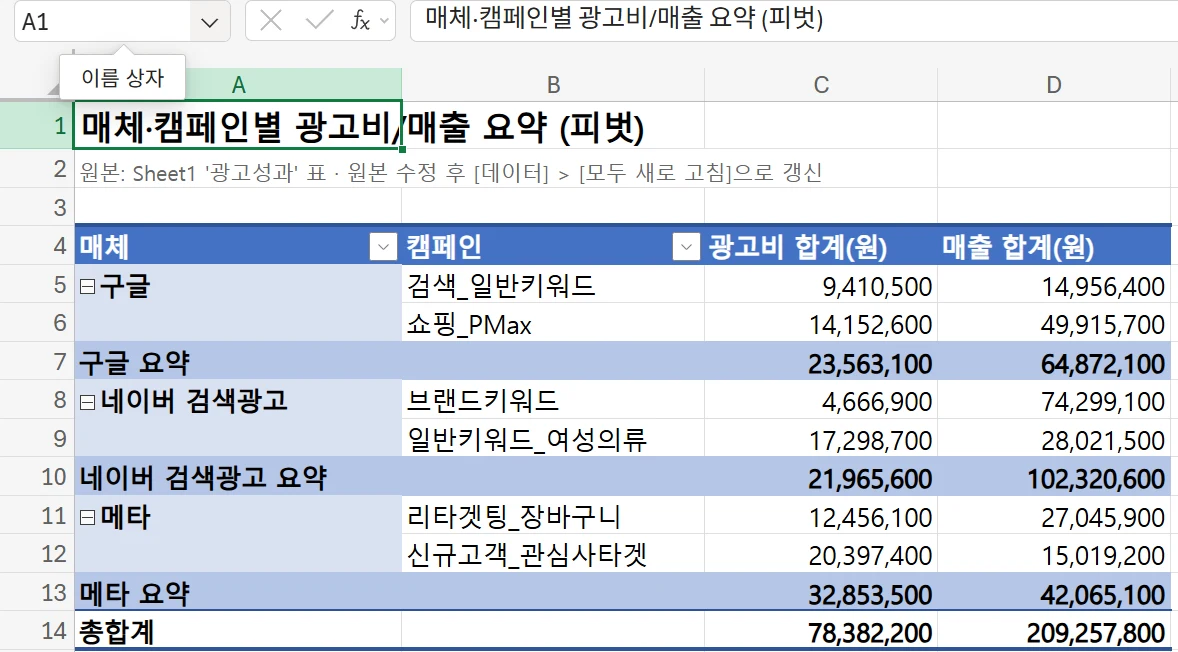Click the 광고비 합계(원) header cell
The image size is (1178, 652).
[x=821, y=246]
